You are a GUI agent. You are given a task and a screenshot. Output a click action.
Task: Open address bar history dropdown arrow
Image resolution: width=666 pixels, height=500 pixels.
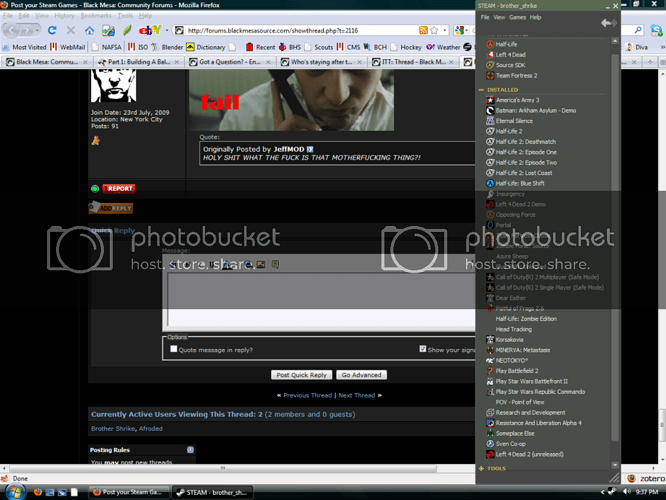[445, 30]
